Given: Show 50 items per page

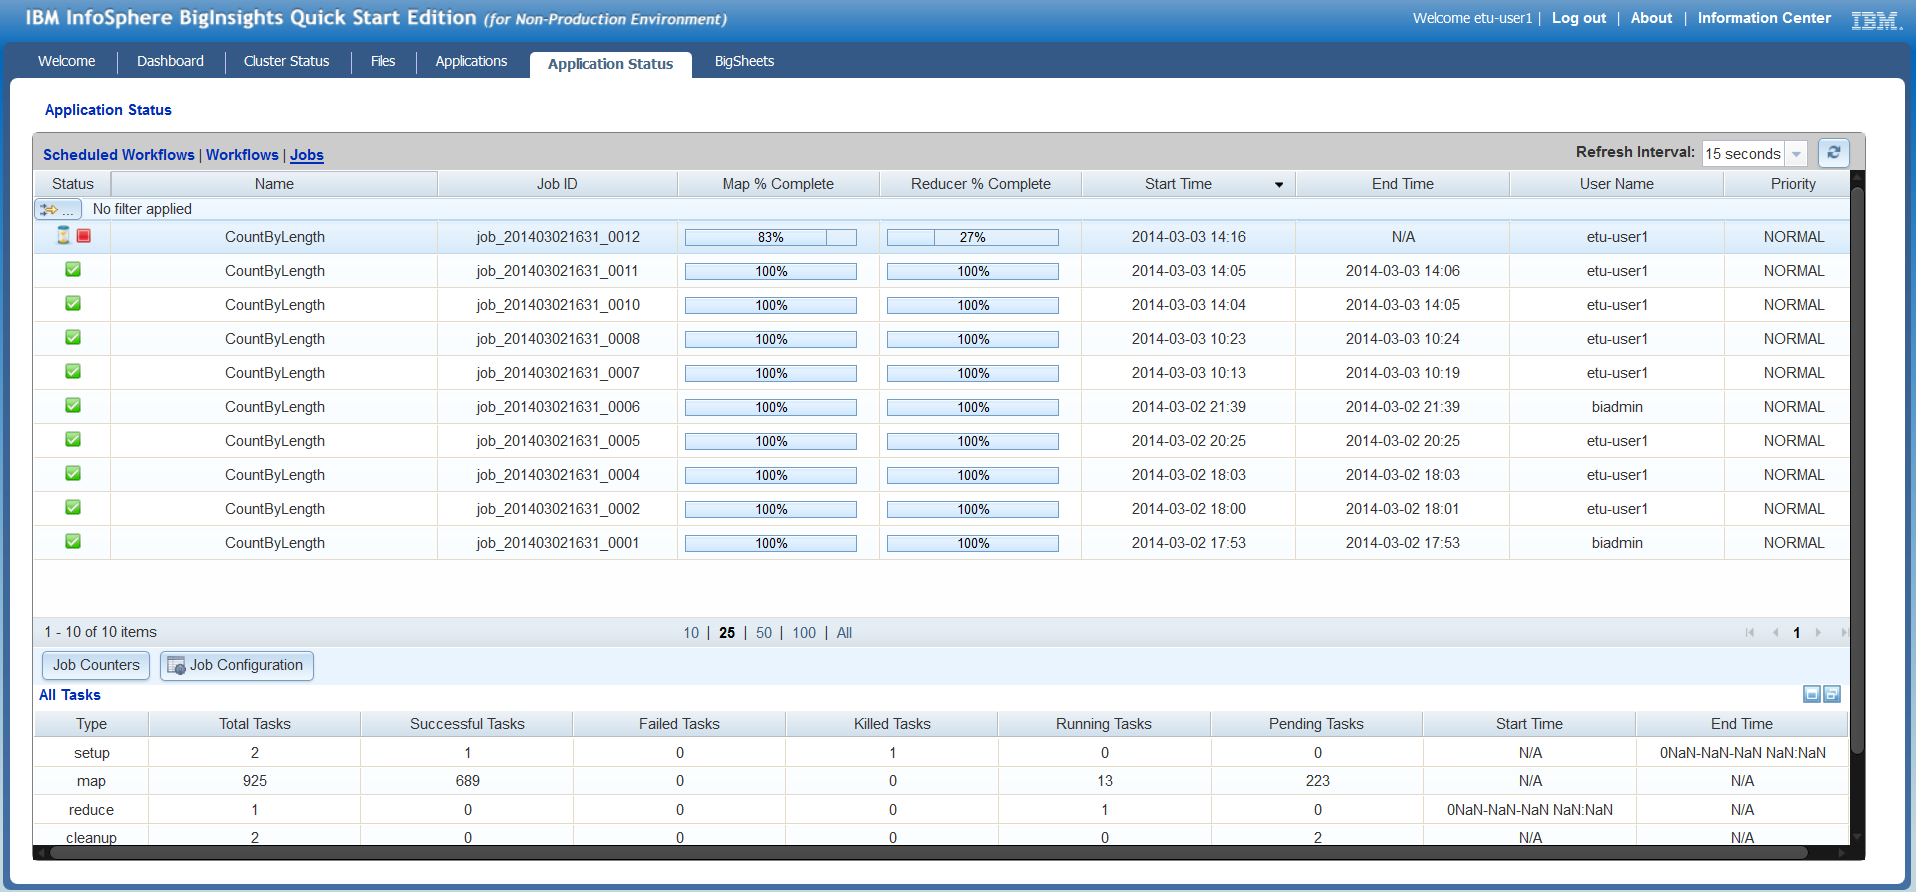Looking at the screenshot, I should 764,633.
